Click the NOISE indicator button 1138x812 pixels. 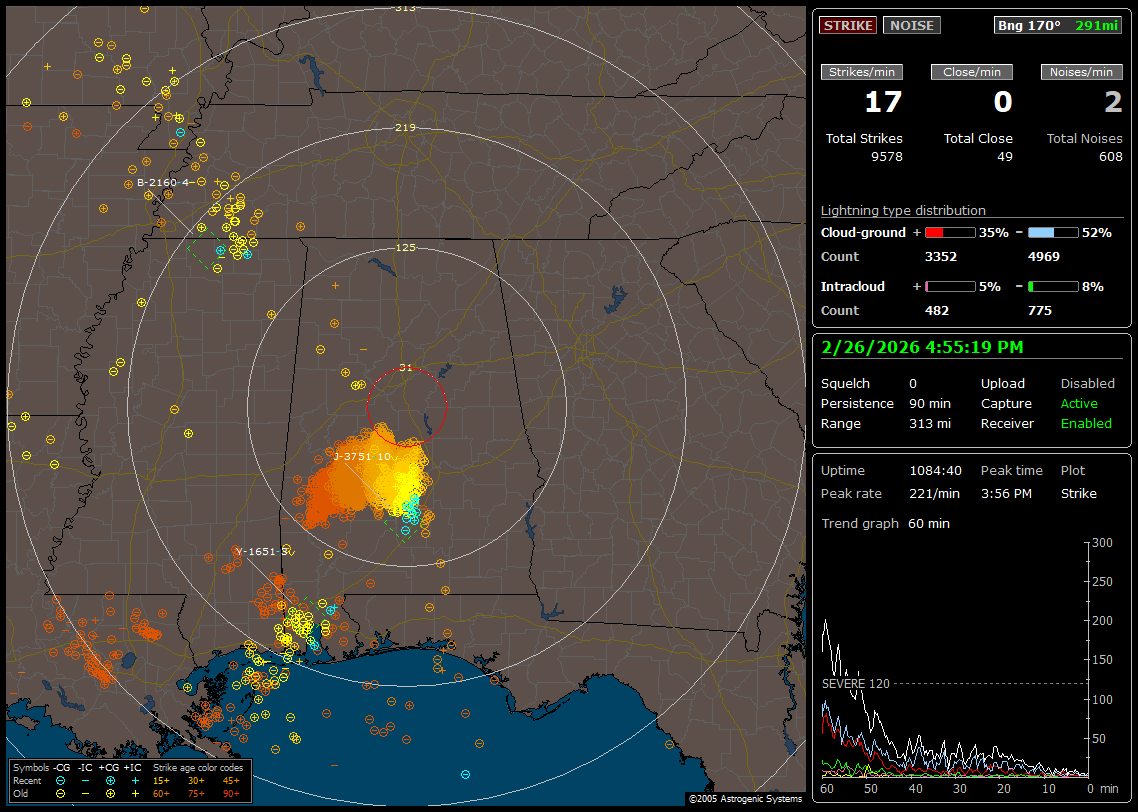(911, 25)
